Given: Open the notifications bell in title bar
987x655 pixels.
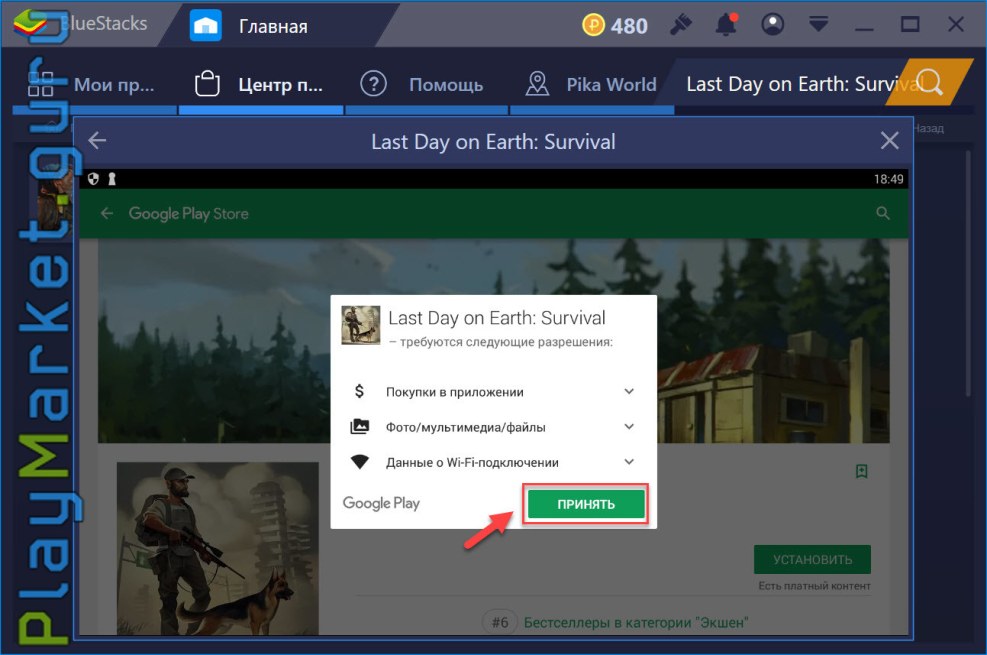Looking at the screenshot, I should coord(726,25).
